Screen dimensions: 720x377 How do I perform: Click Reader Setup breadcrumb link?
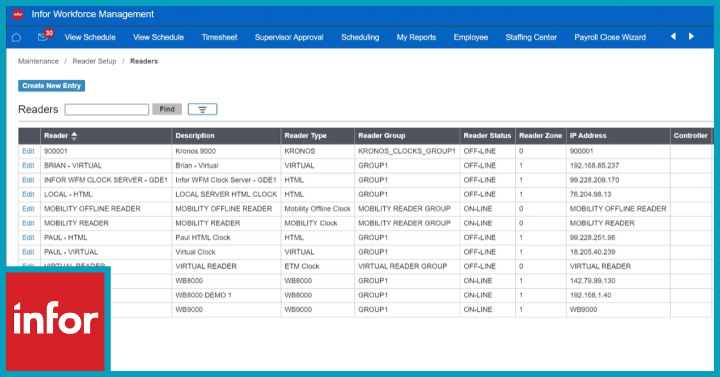pyautogui.click(x=94, y=61)
